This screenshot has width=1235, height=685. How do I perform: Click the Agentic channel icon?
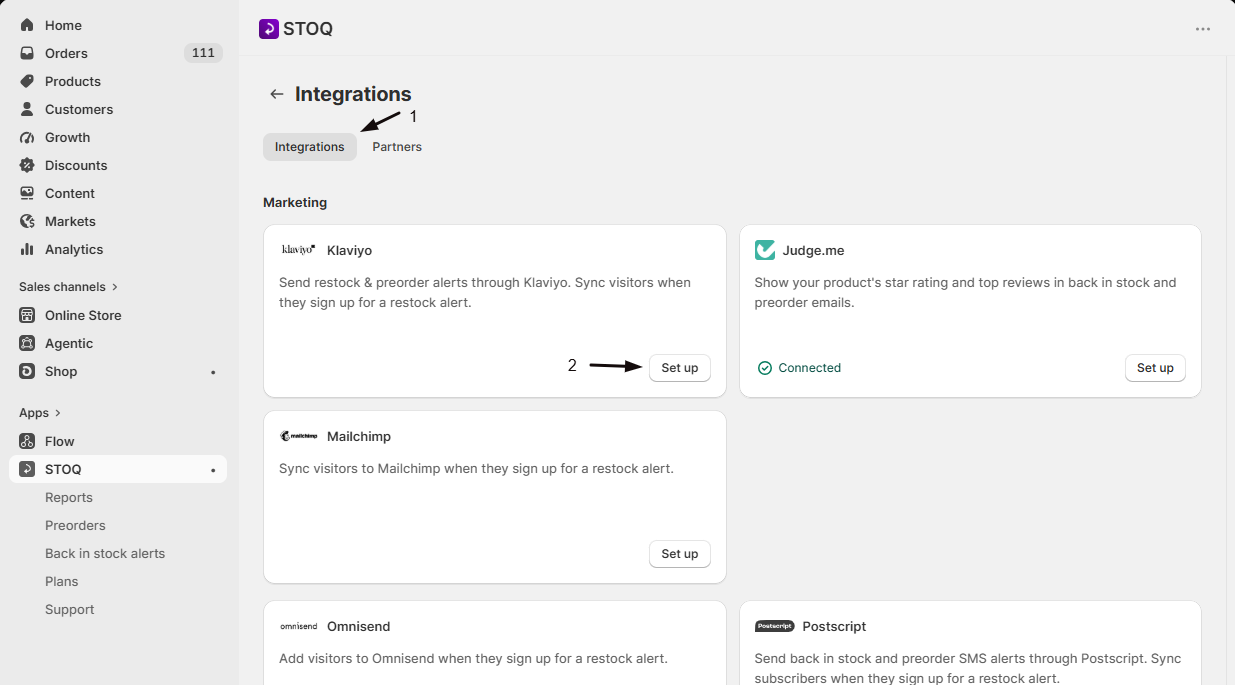click(27, 343)
